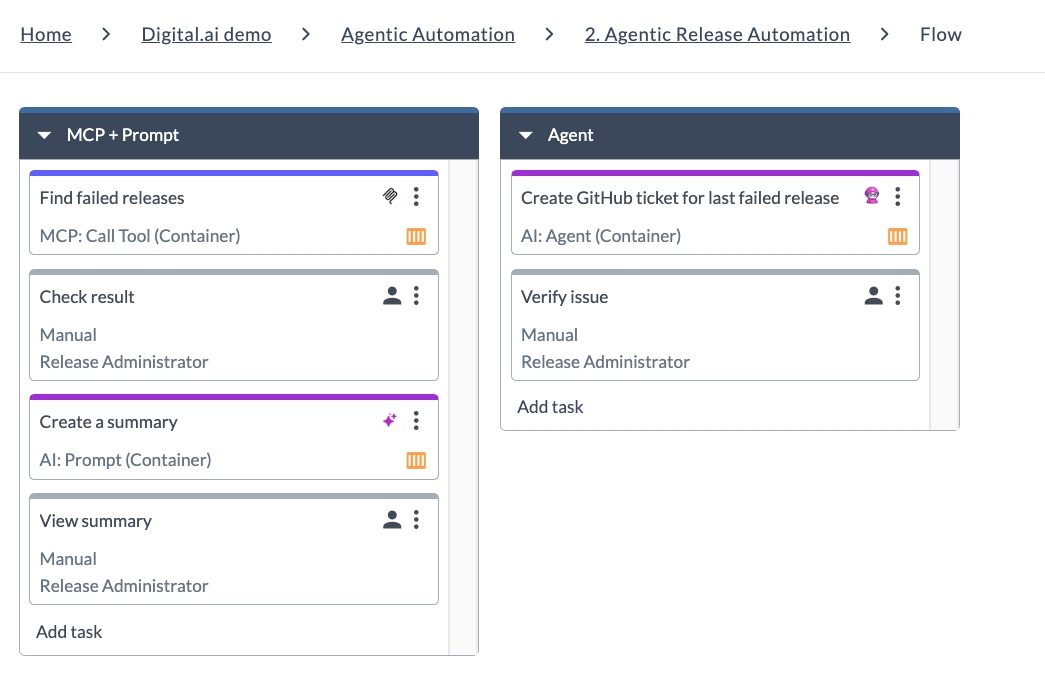The height and width of the screenshot is (695, 1045).
Task: Click Manual label in Check result card
Action: (x=68, y=335)
